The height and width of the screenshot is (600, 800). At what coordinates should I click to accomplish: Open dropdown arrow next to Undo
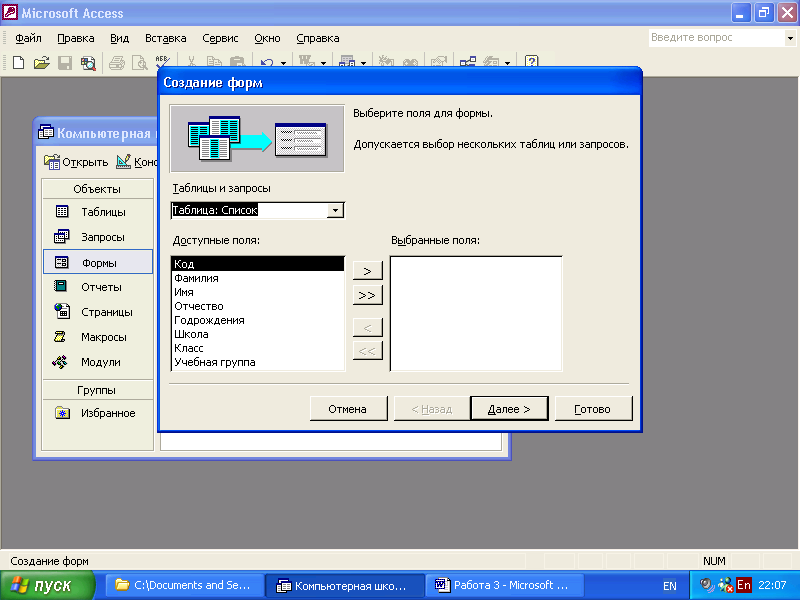(x=283, y=63)
